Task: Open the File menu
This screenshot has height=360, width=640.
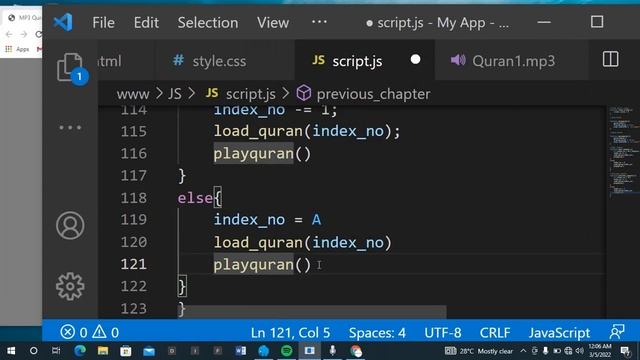Action: coord(103,23)
